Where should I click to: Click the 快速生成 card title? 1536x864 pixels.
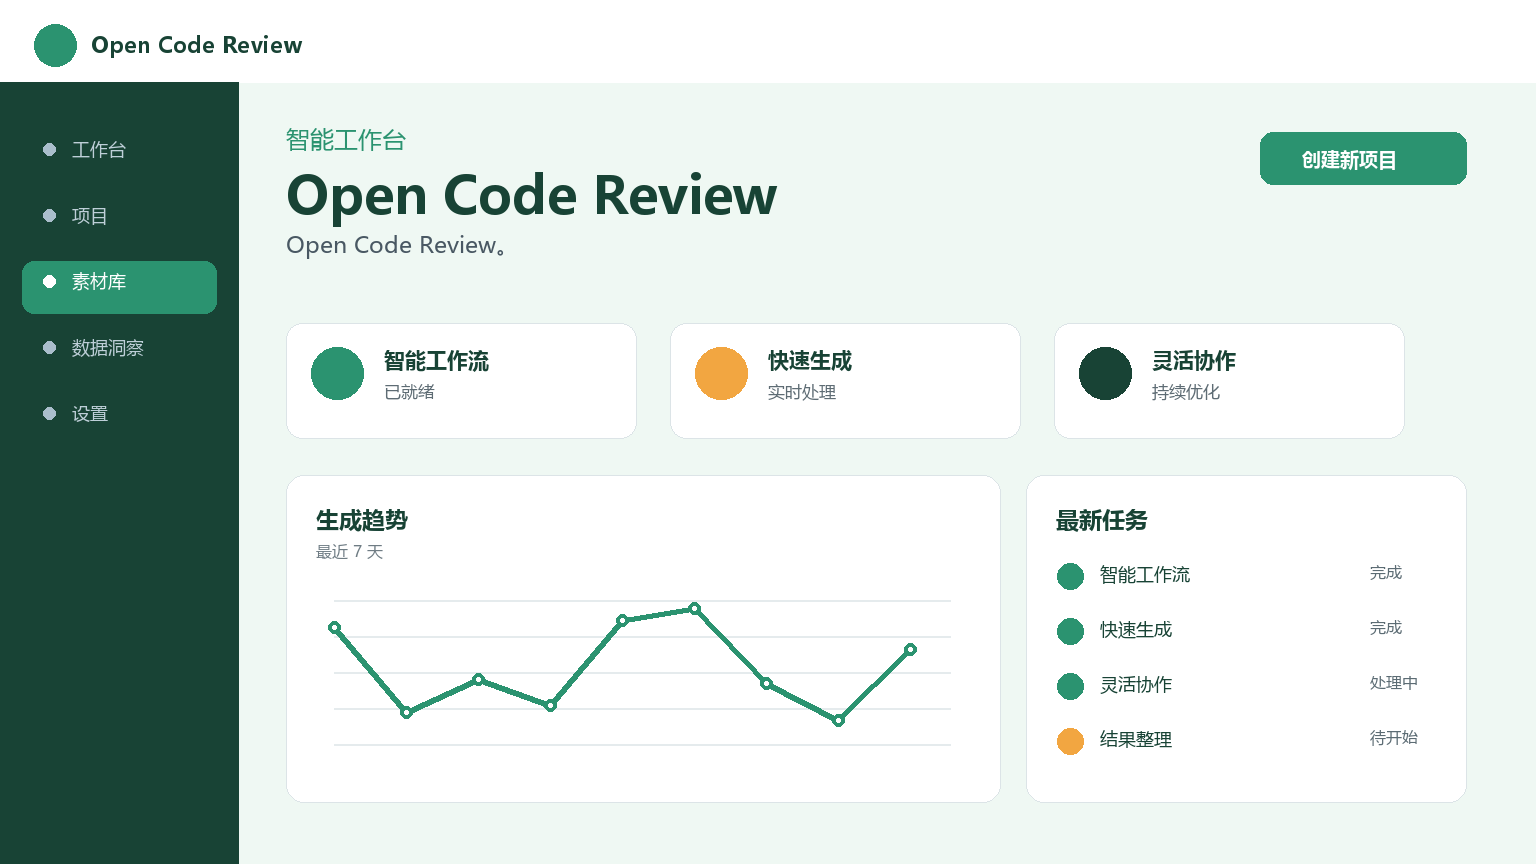point(810,361)
